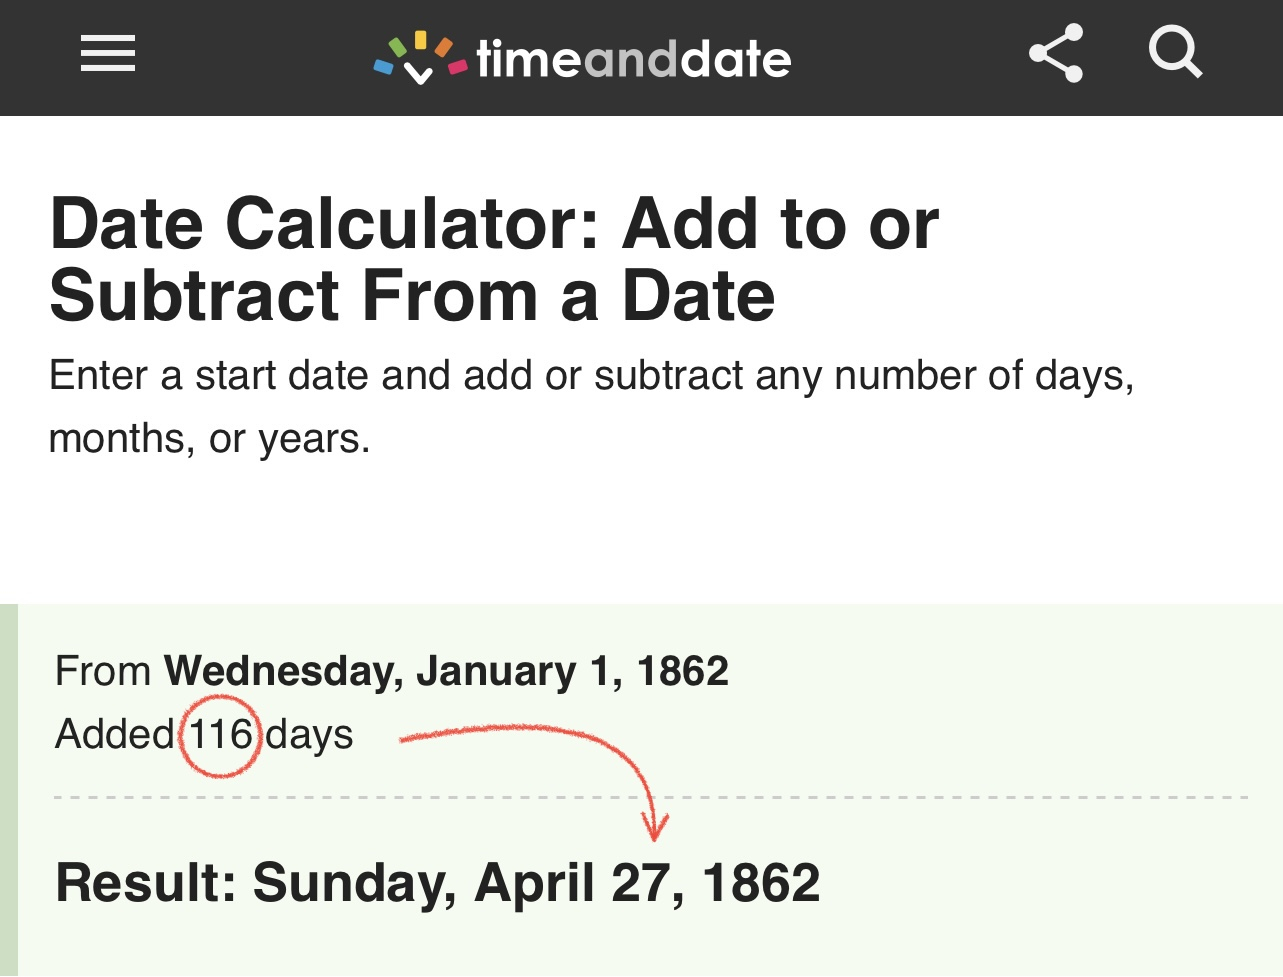Click the green bar beside result box
Screen dimensions: 1283x977
[x=9, y=790]
